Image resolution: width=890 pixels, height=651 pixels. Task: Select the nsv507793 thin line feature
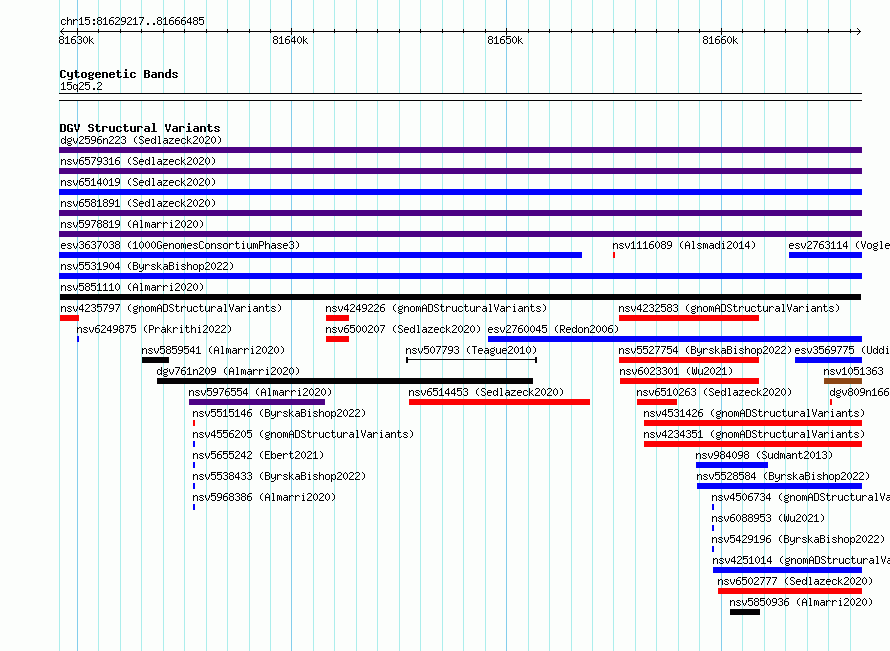coord(472,360)
